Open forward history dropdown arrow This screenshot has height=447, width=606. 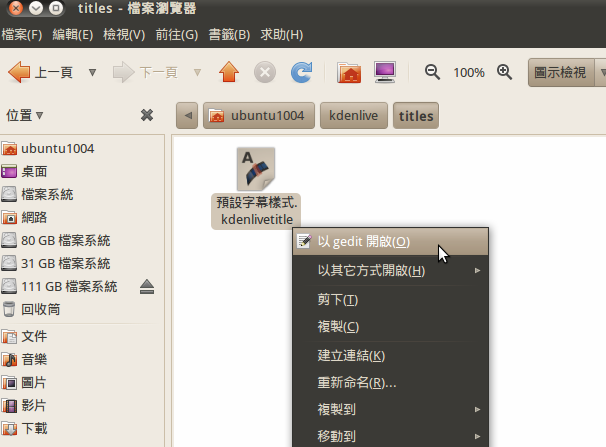click(197, 72)
